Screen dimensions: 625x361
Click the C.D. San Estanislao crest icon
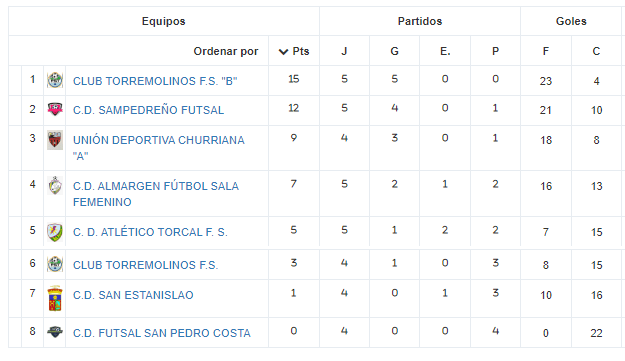pos(55,298)
